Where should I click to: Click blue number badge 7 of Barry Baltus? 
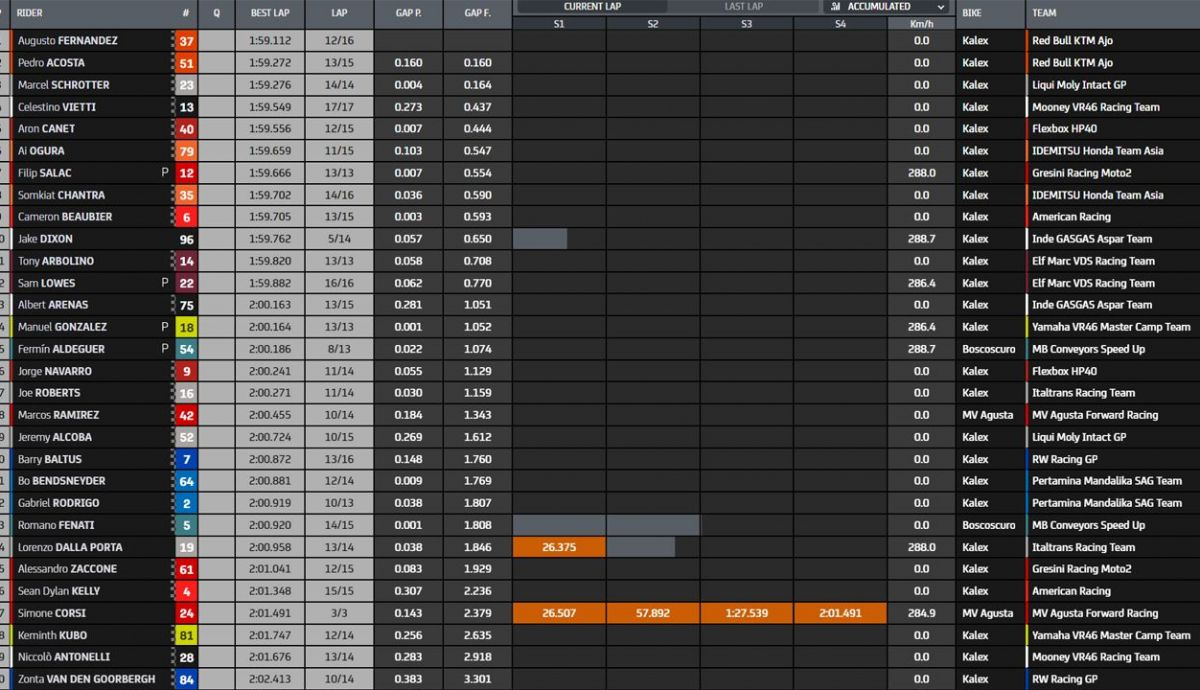(186, 459)
